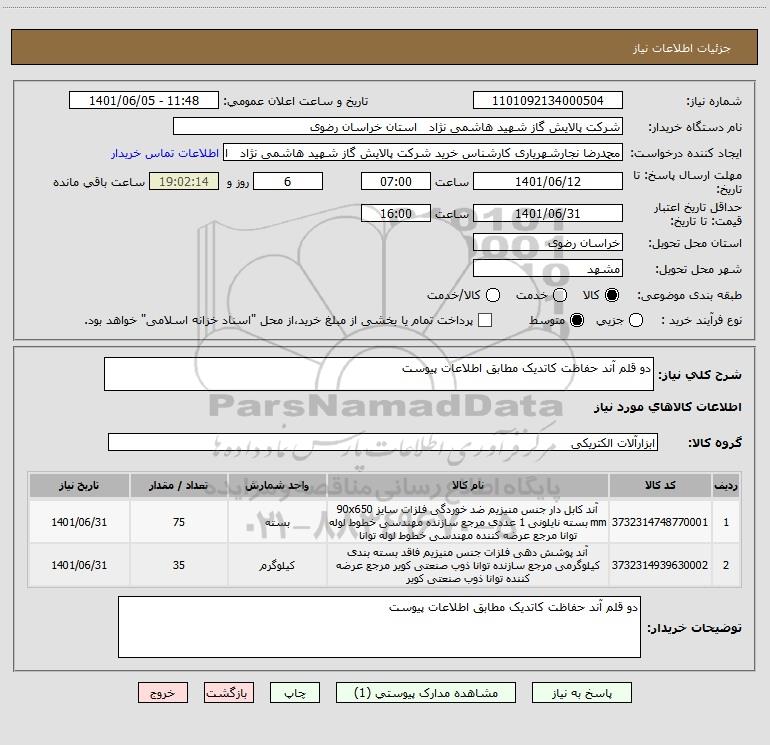The image size is (770, 745).
Task: Toggle Islamic treasury documents payment checkbox
Action: pyautogui.click(x=485, y=320)
